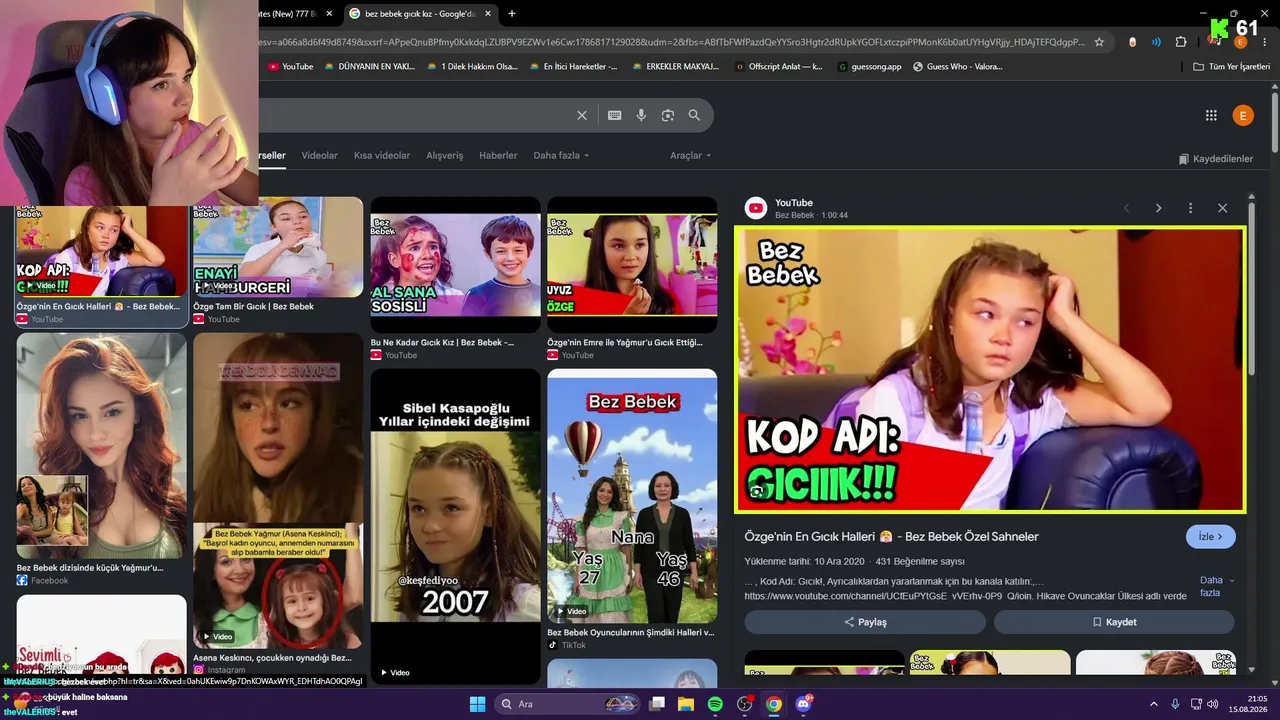Open Discord from the taskbar
The width and height of the screenshot is (1280, 720).
[803, 704]
